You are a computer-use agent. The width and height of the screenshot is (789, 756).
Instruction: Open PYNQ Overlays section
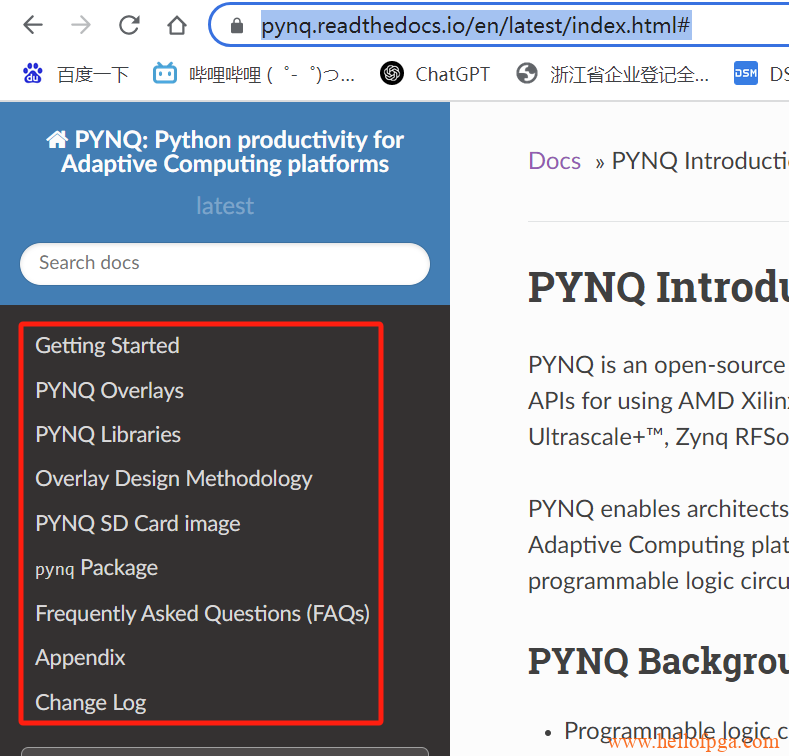(x=110, y=391)
